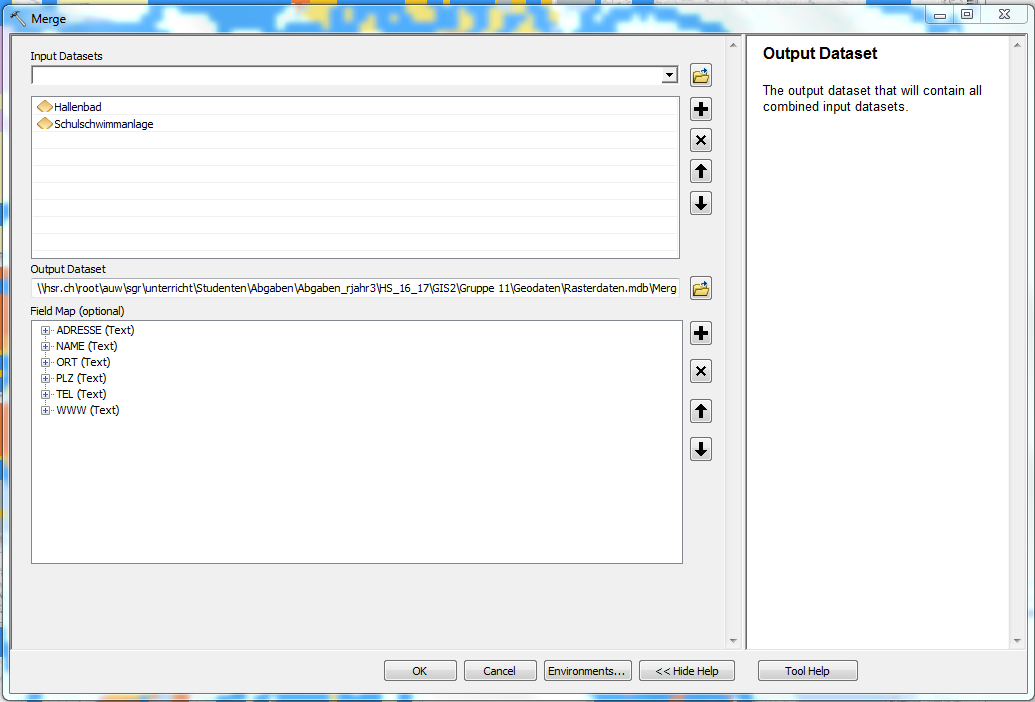The height and width of the screenshot is (702, 1035).
Task: Hide the help panel
Action: [686, 671]
